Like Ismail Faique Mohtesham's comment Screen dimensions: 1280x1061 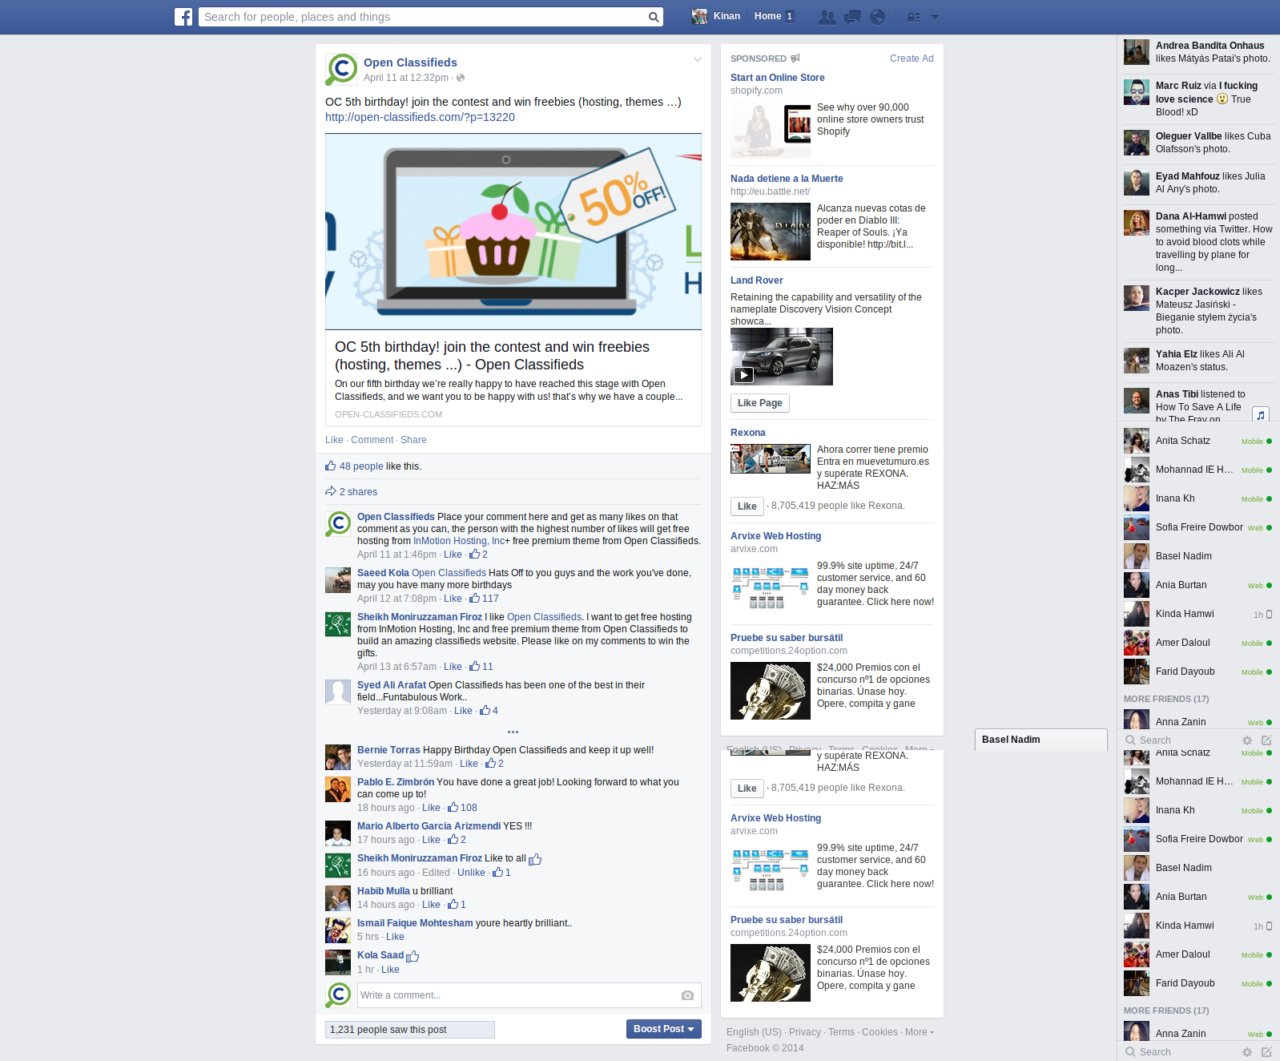pyautogui.click(x=395, y=936)
